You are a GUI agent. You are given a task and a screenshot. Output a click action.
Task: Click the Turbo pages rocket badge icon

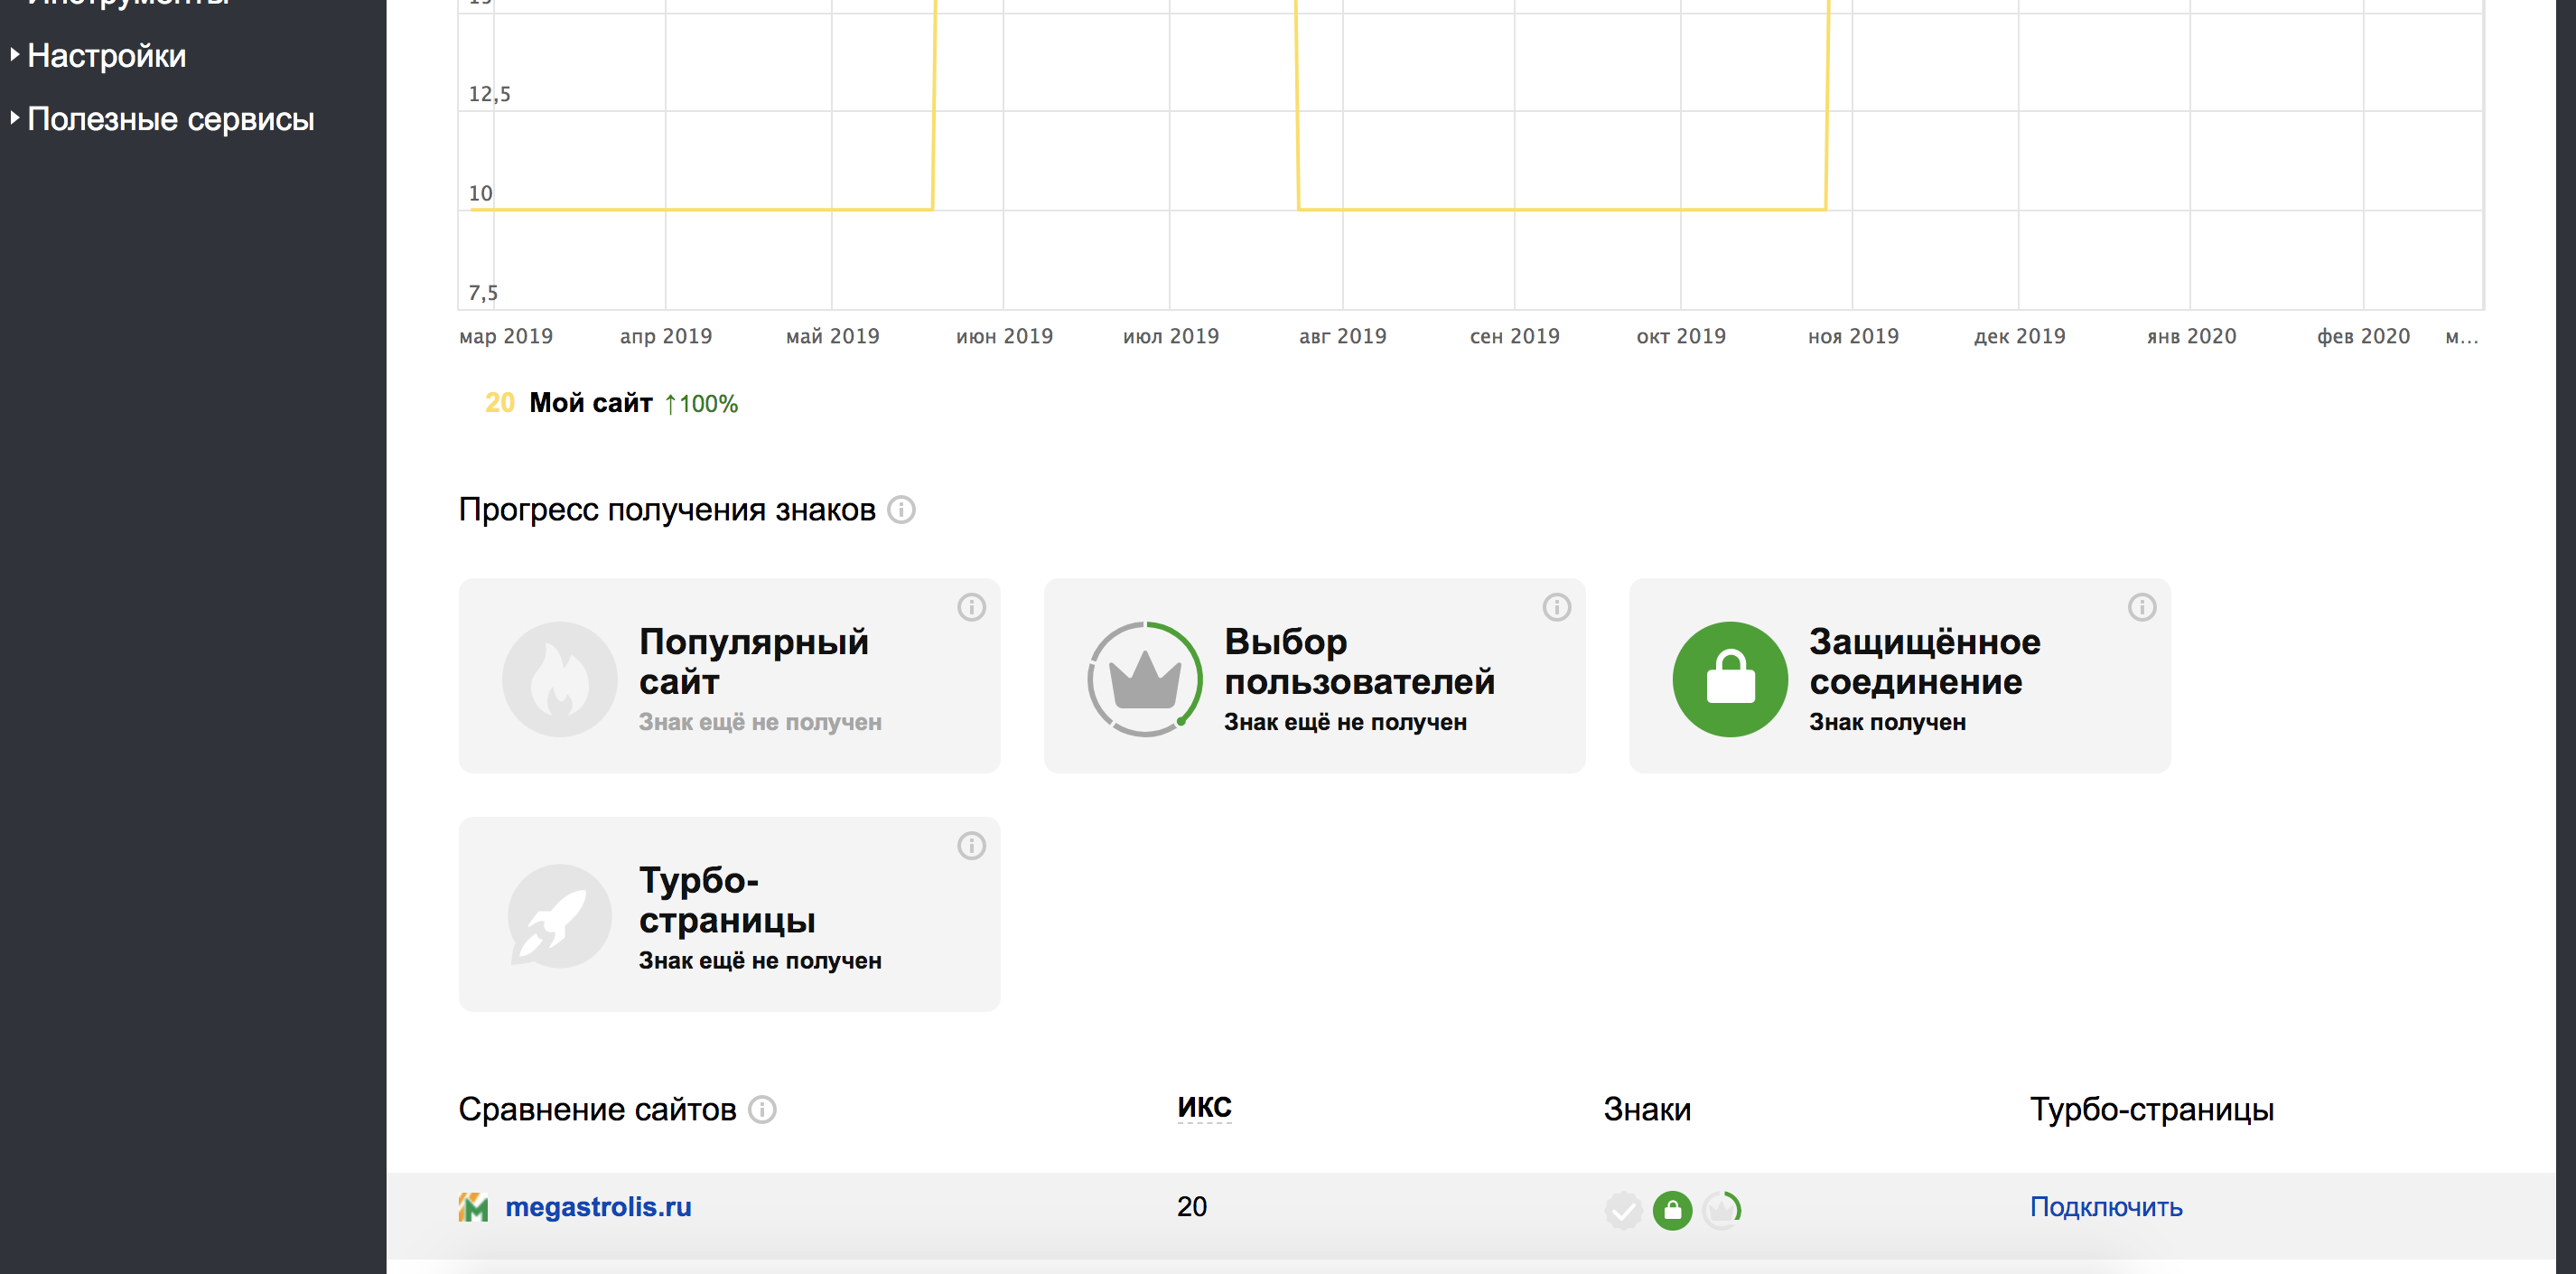(x=559, y=917)
